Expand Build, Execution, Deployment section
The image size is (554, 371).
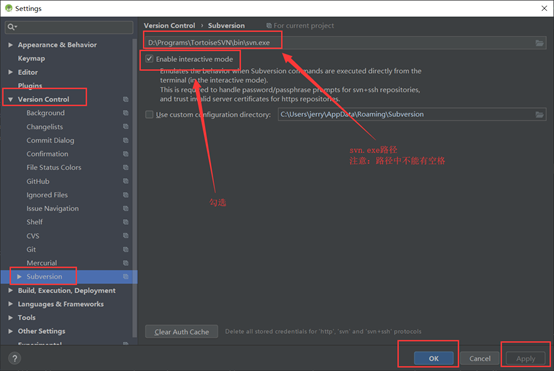(x=11, y=290)
